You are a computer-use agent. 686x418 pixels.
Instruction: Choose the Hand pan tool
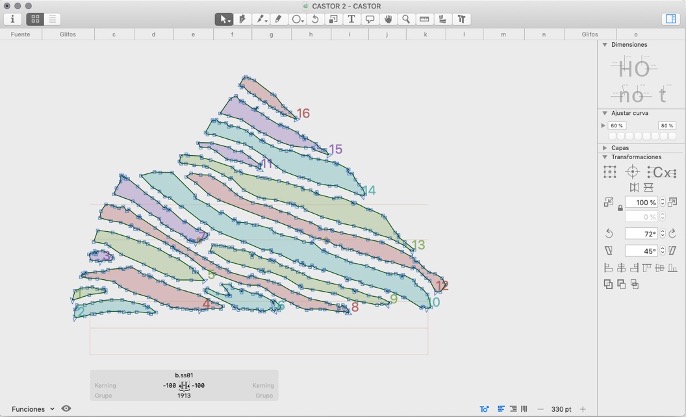point(387,19)
